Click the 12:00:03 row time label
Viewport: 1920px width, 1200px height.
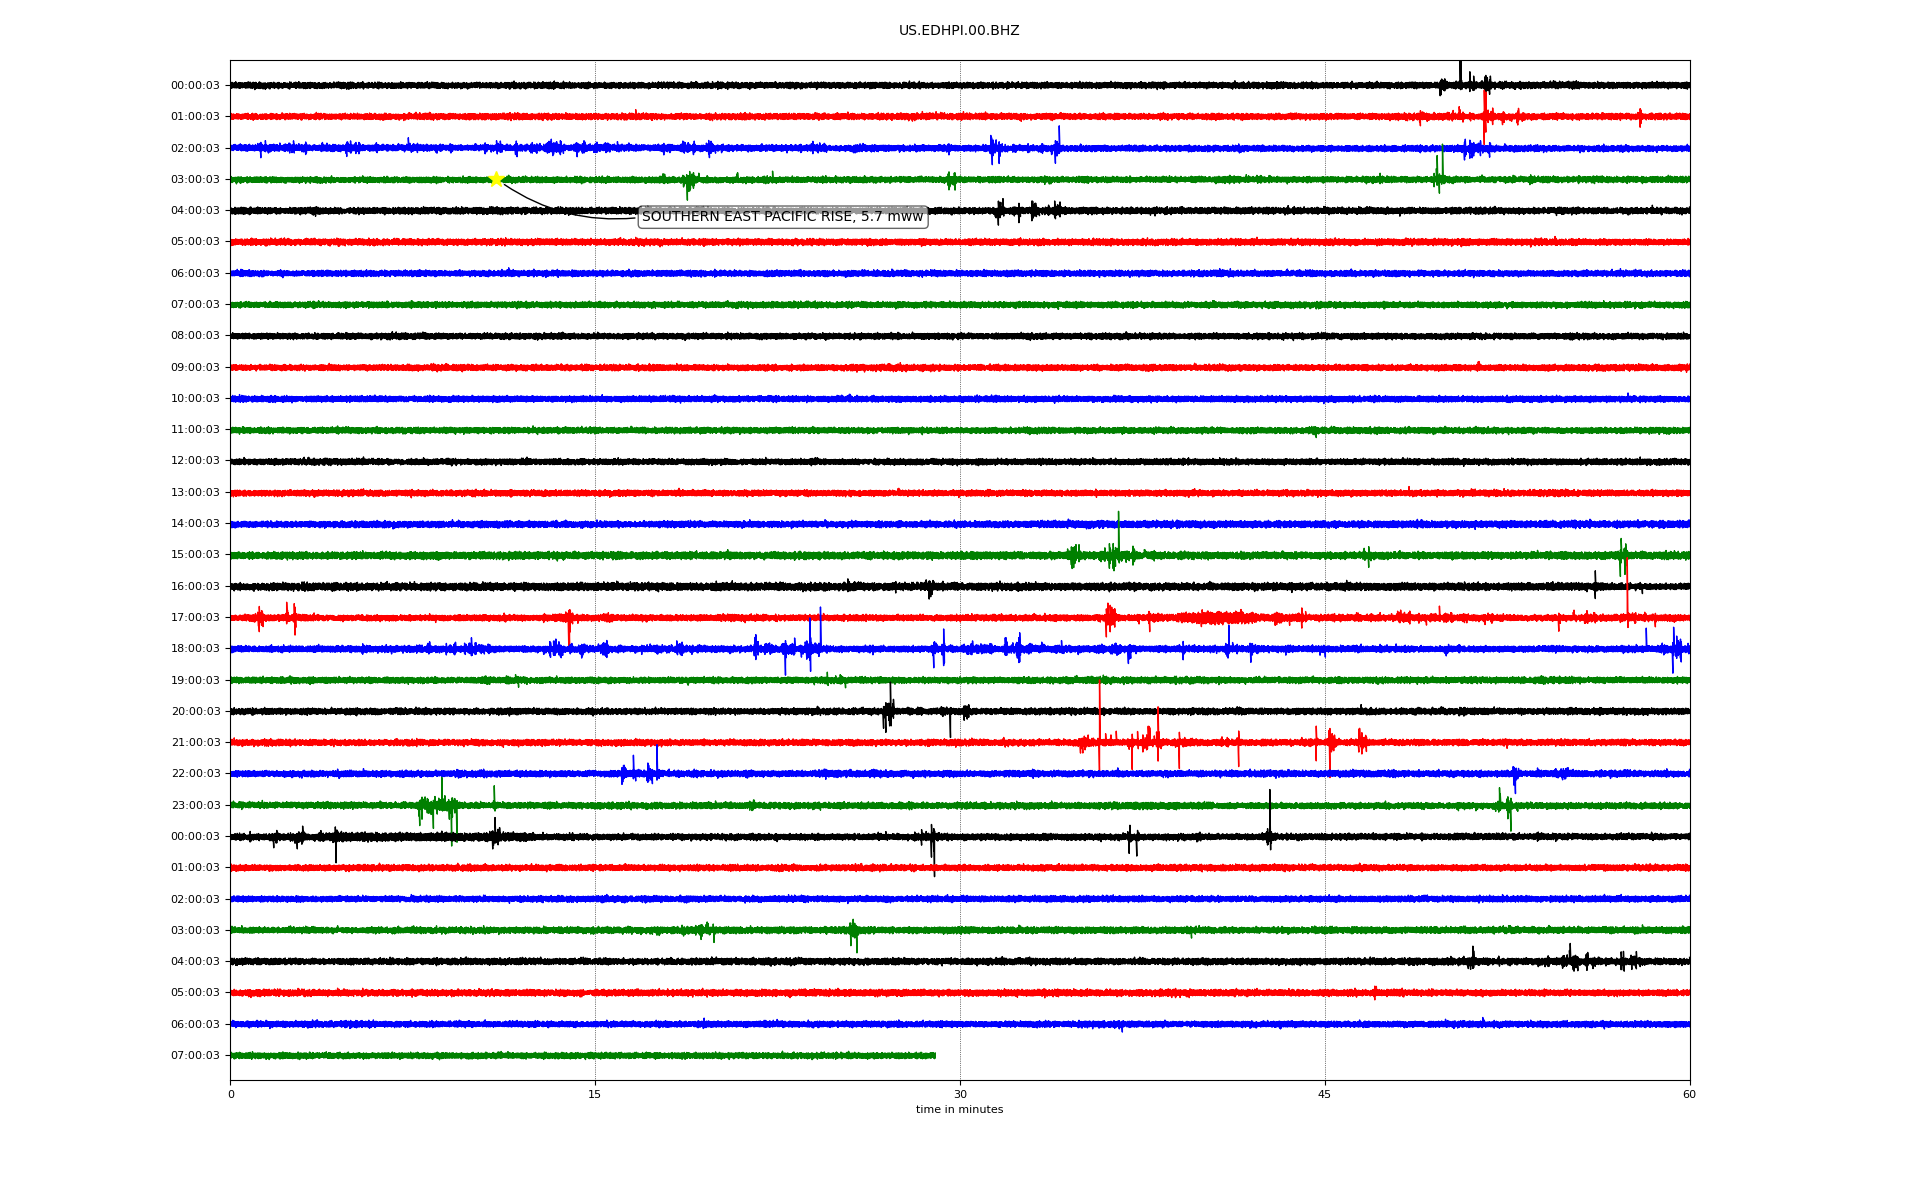[x=195, y=461]
